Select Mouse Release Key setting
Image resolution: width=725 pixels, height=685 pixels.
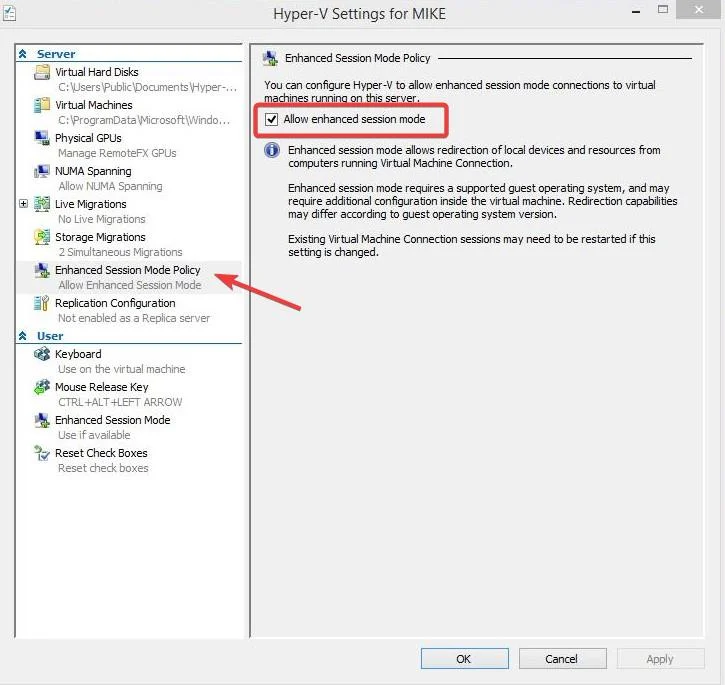[102, 387]
